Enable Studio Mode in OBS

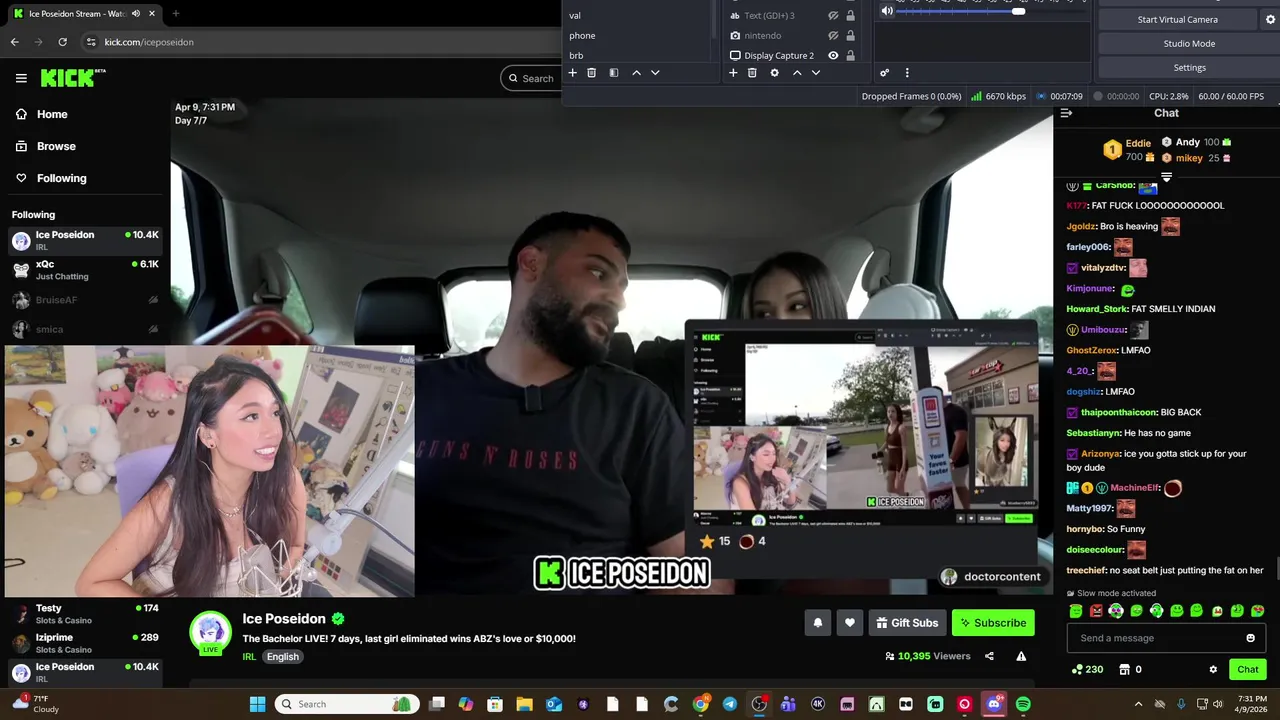[1189, 44]
